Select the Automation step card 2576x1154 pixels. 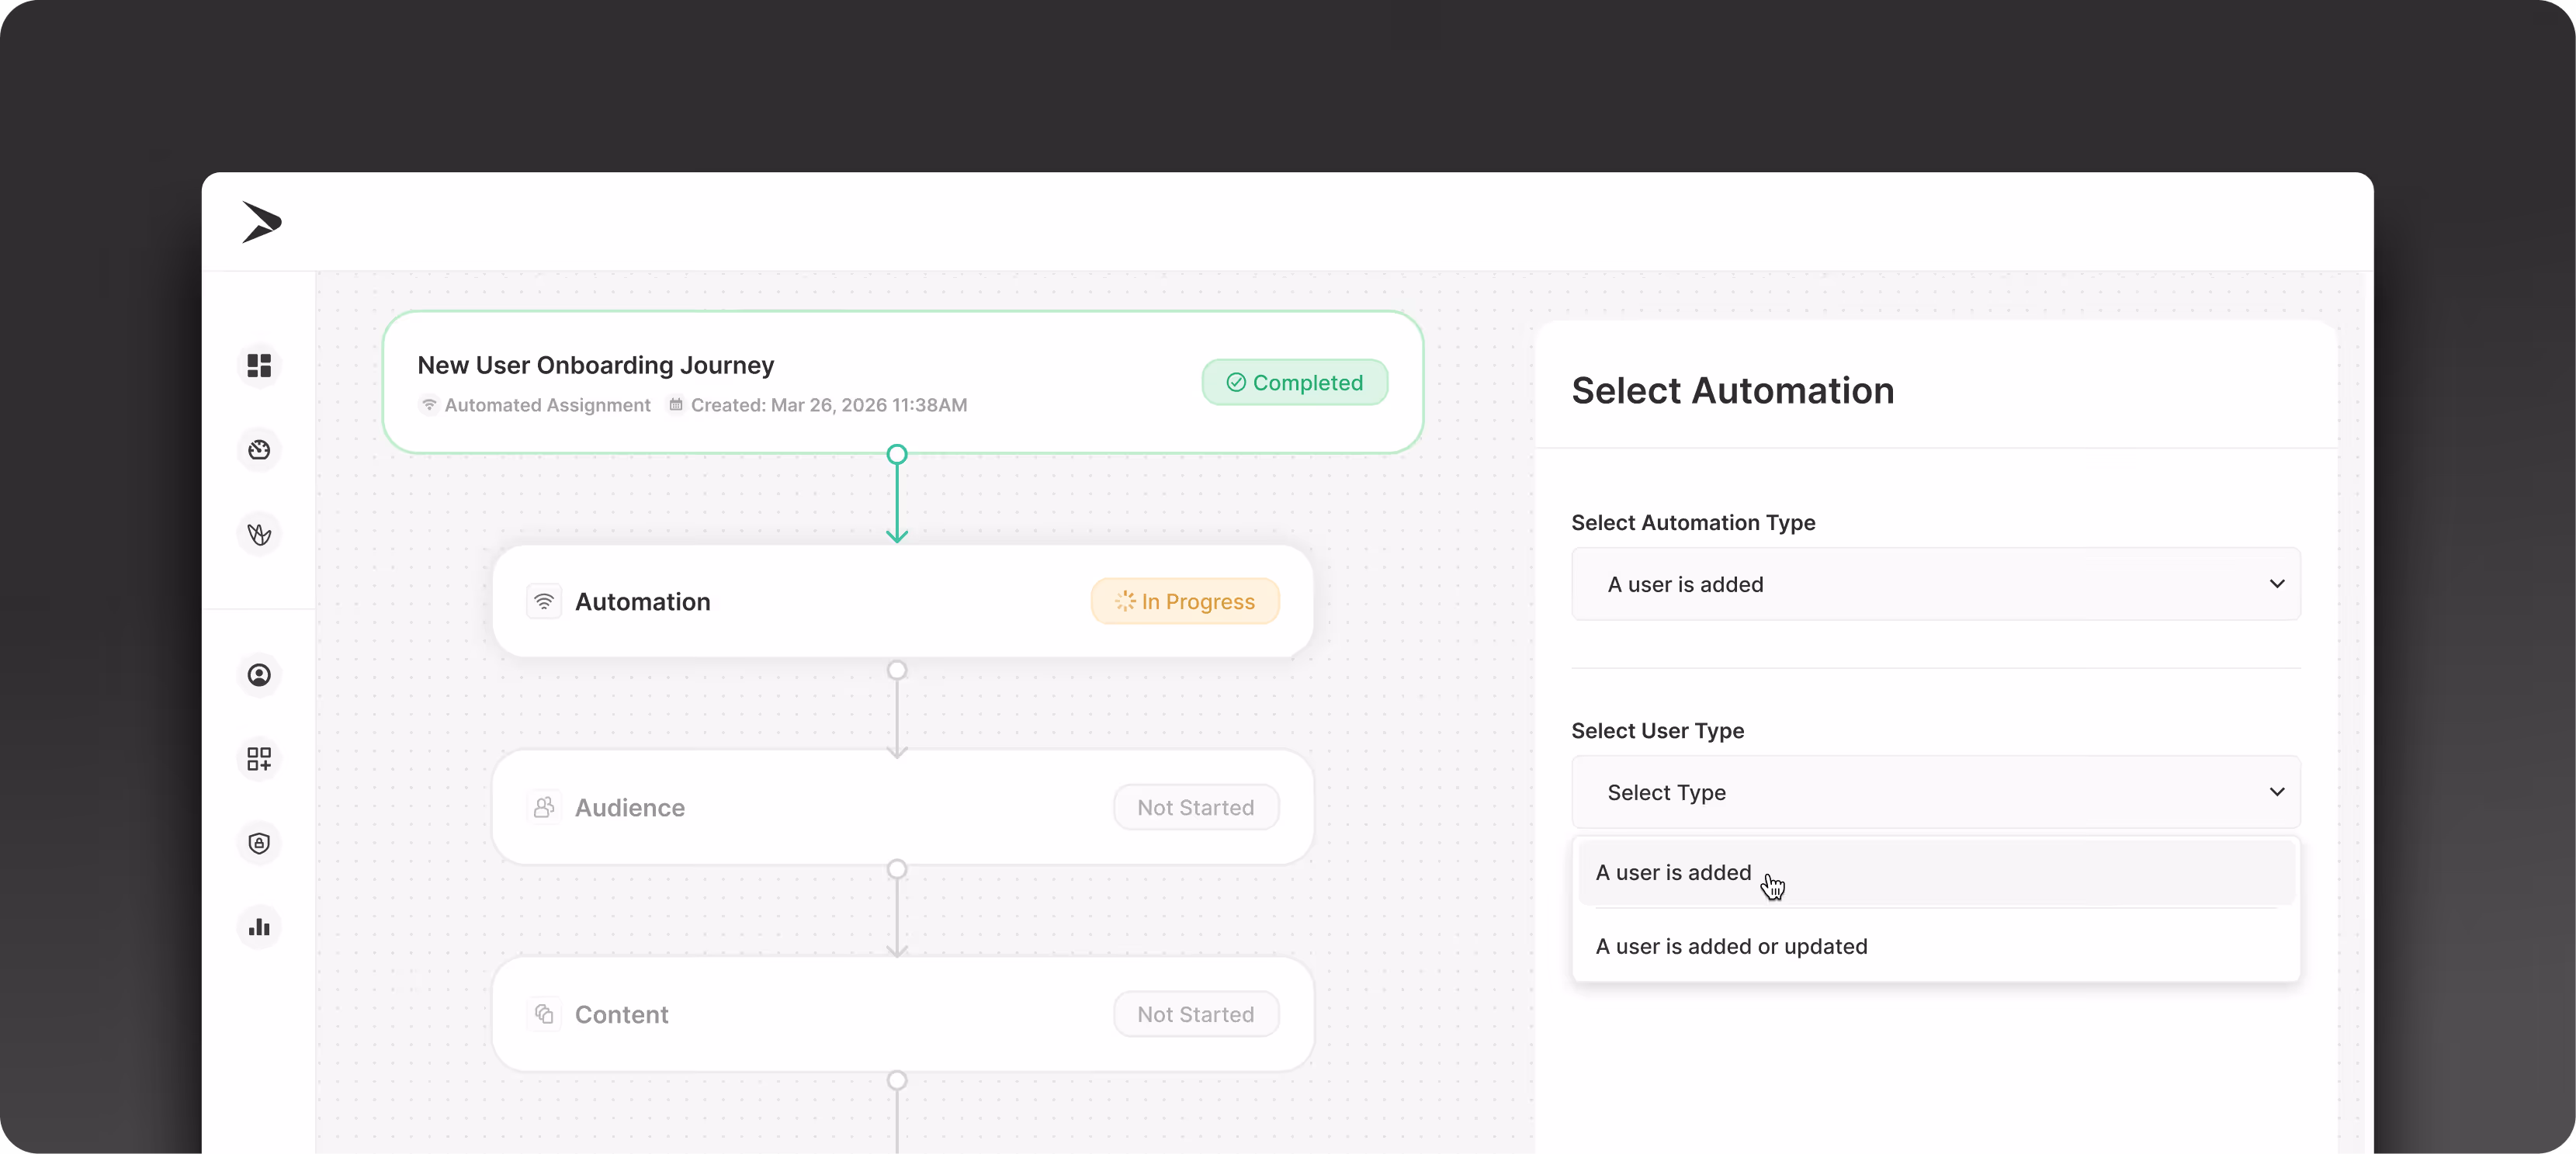tap(902, 601)
